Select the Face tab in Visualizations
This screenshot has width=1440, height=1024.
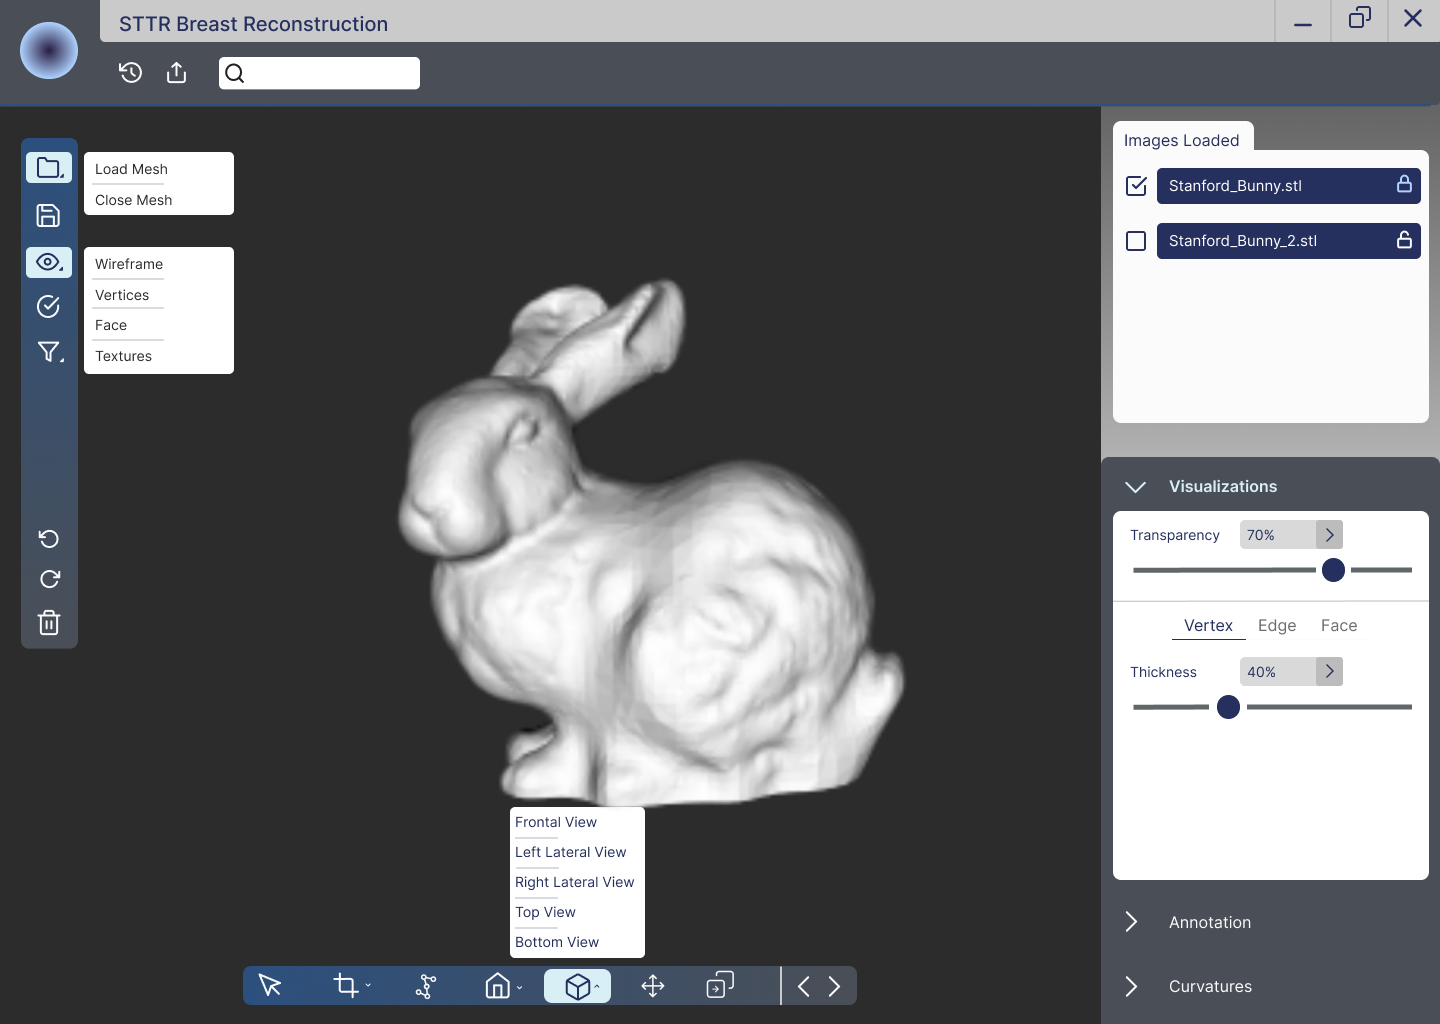tap(1339, 625)
